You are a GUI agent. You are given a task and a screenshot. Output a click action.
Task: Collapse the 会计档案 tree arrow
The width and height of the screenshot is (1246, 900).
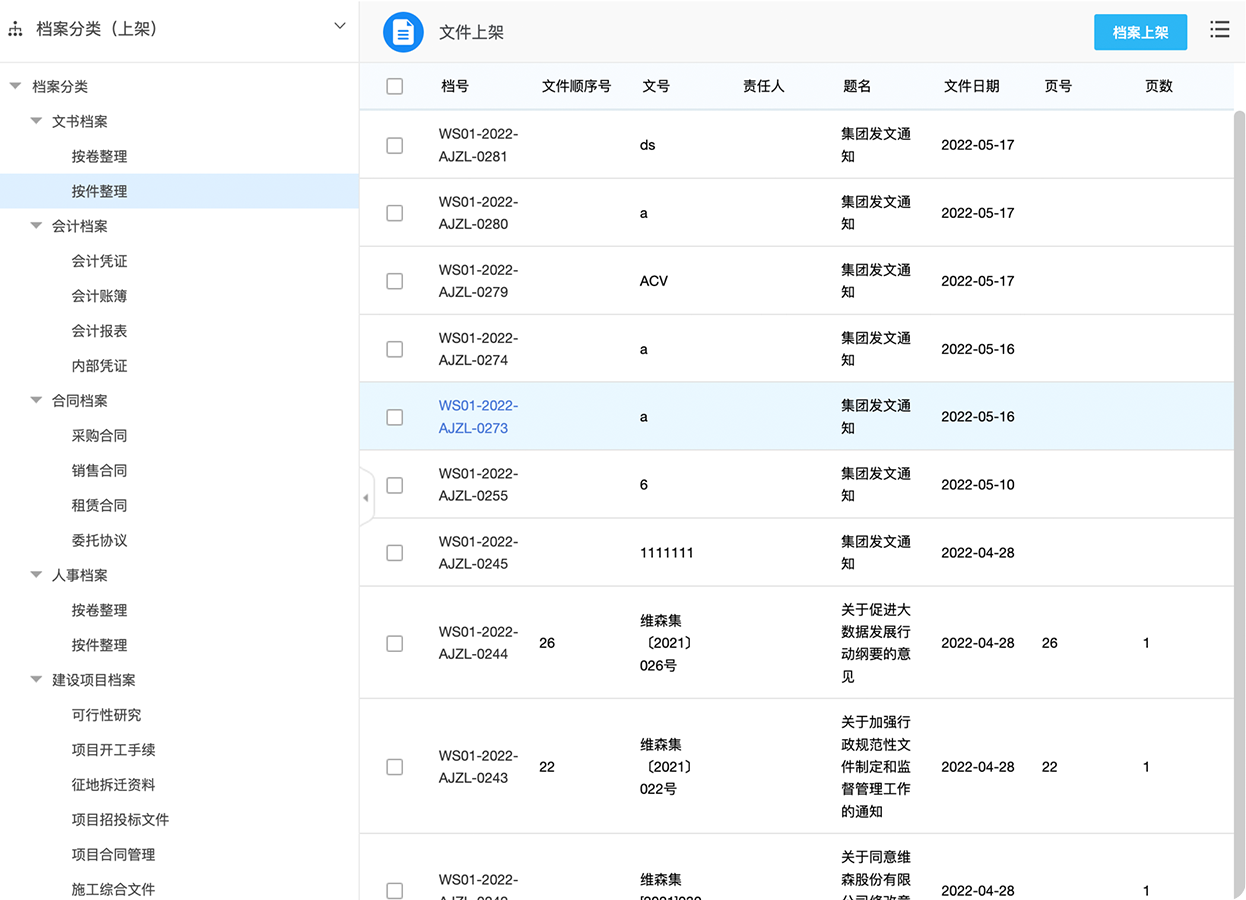tap(36, 227)
